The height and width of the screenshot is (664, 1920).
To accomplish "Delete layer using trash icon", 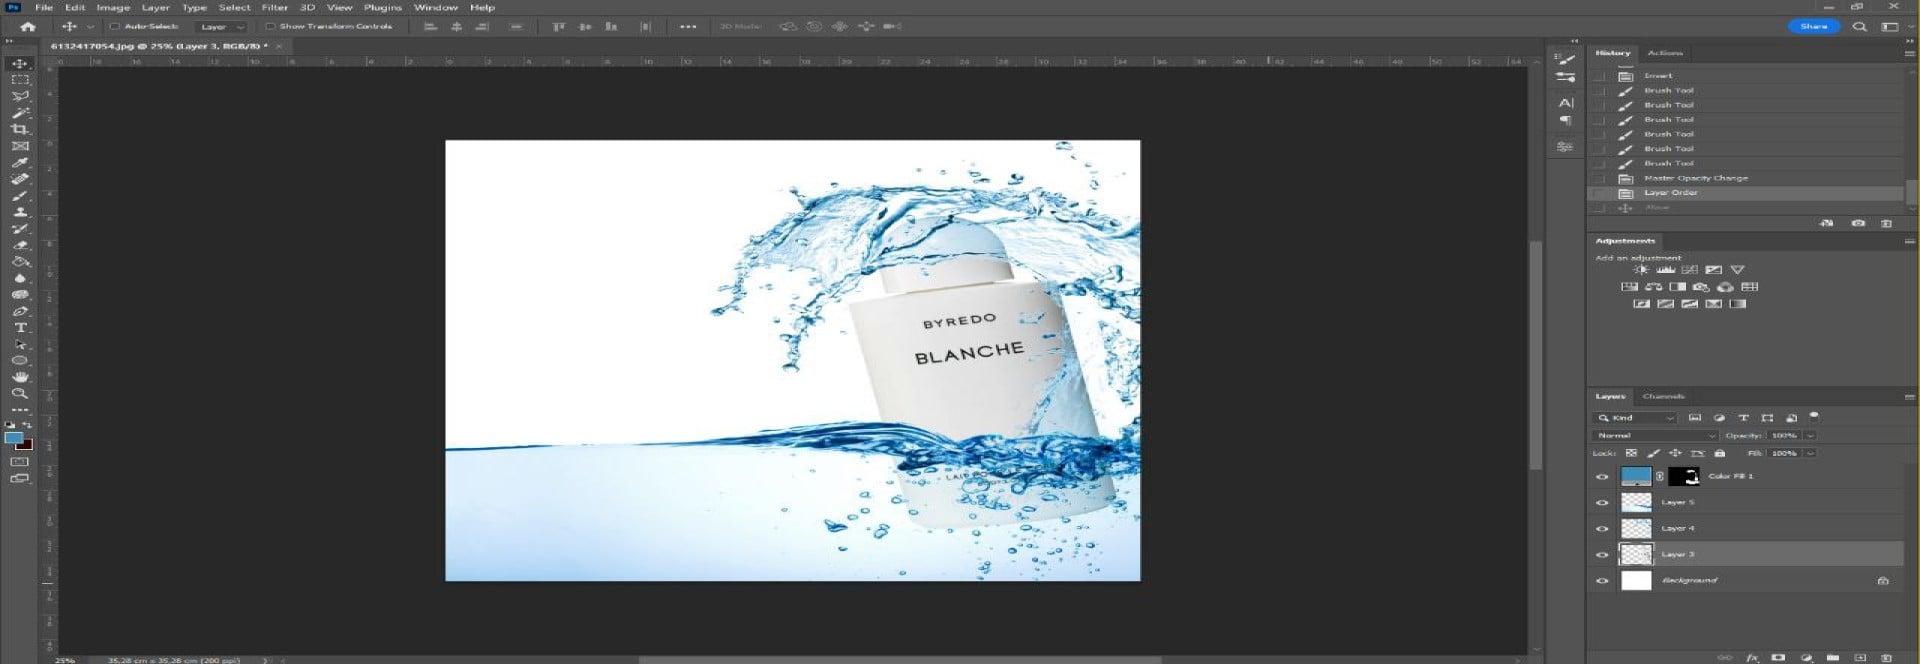I will point(1886,657).
